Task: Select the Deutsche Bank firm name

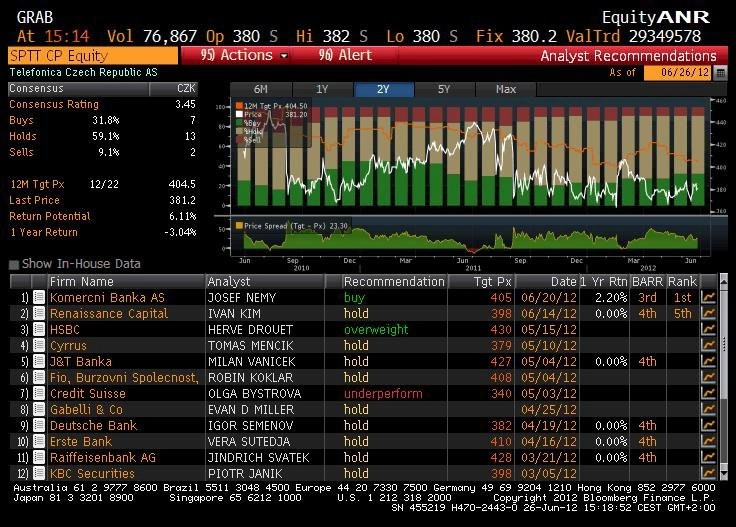Action: 93,425
